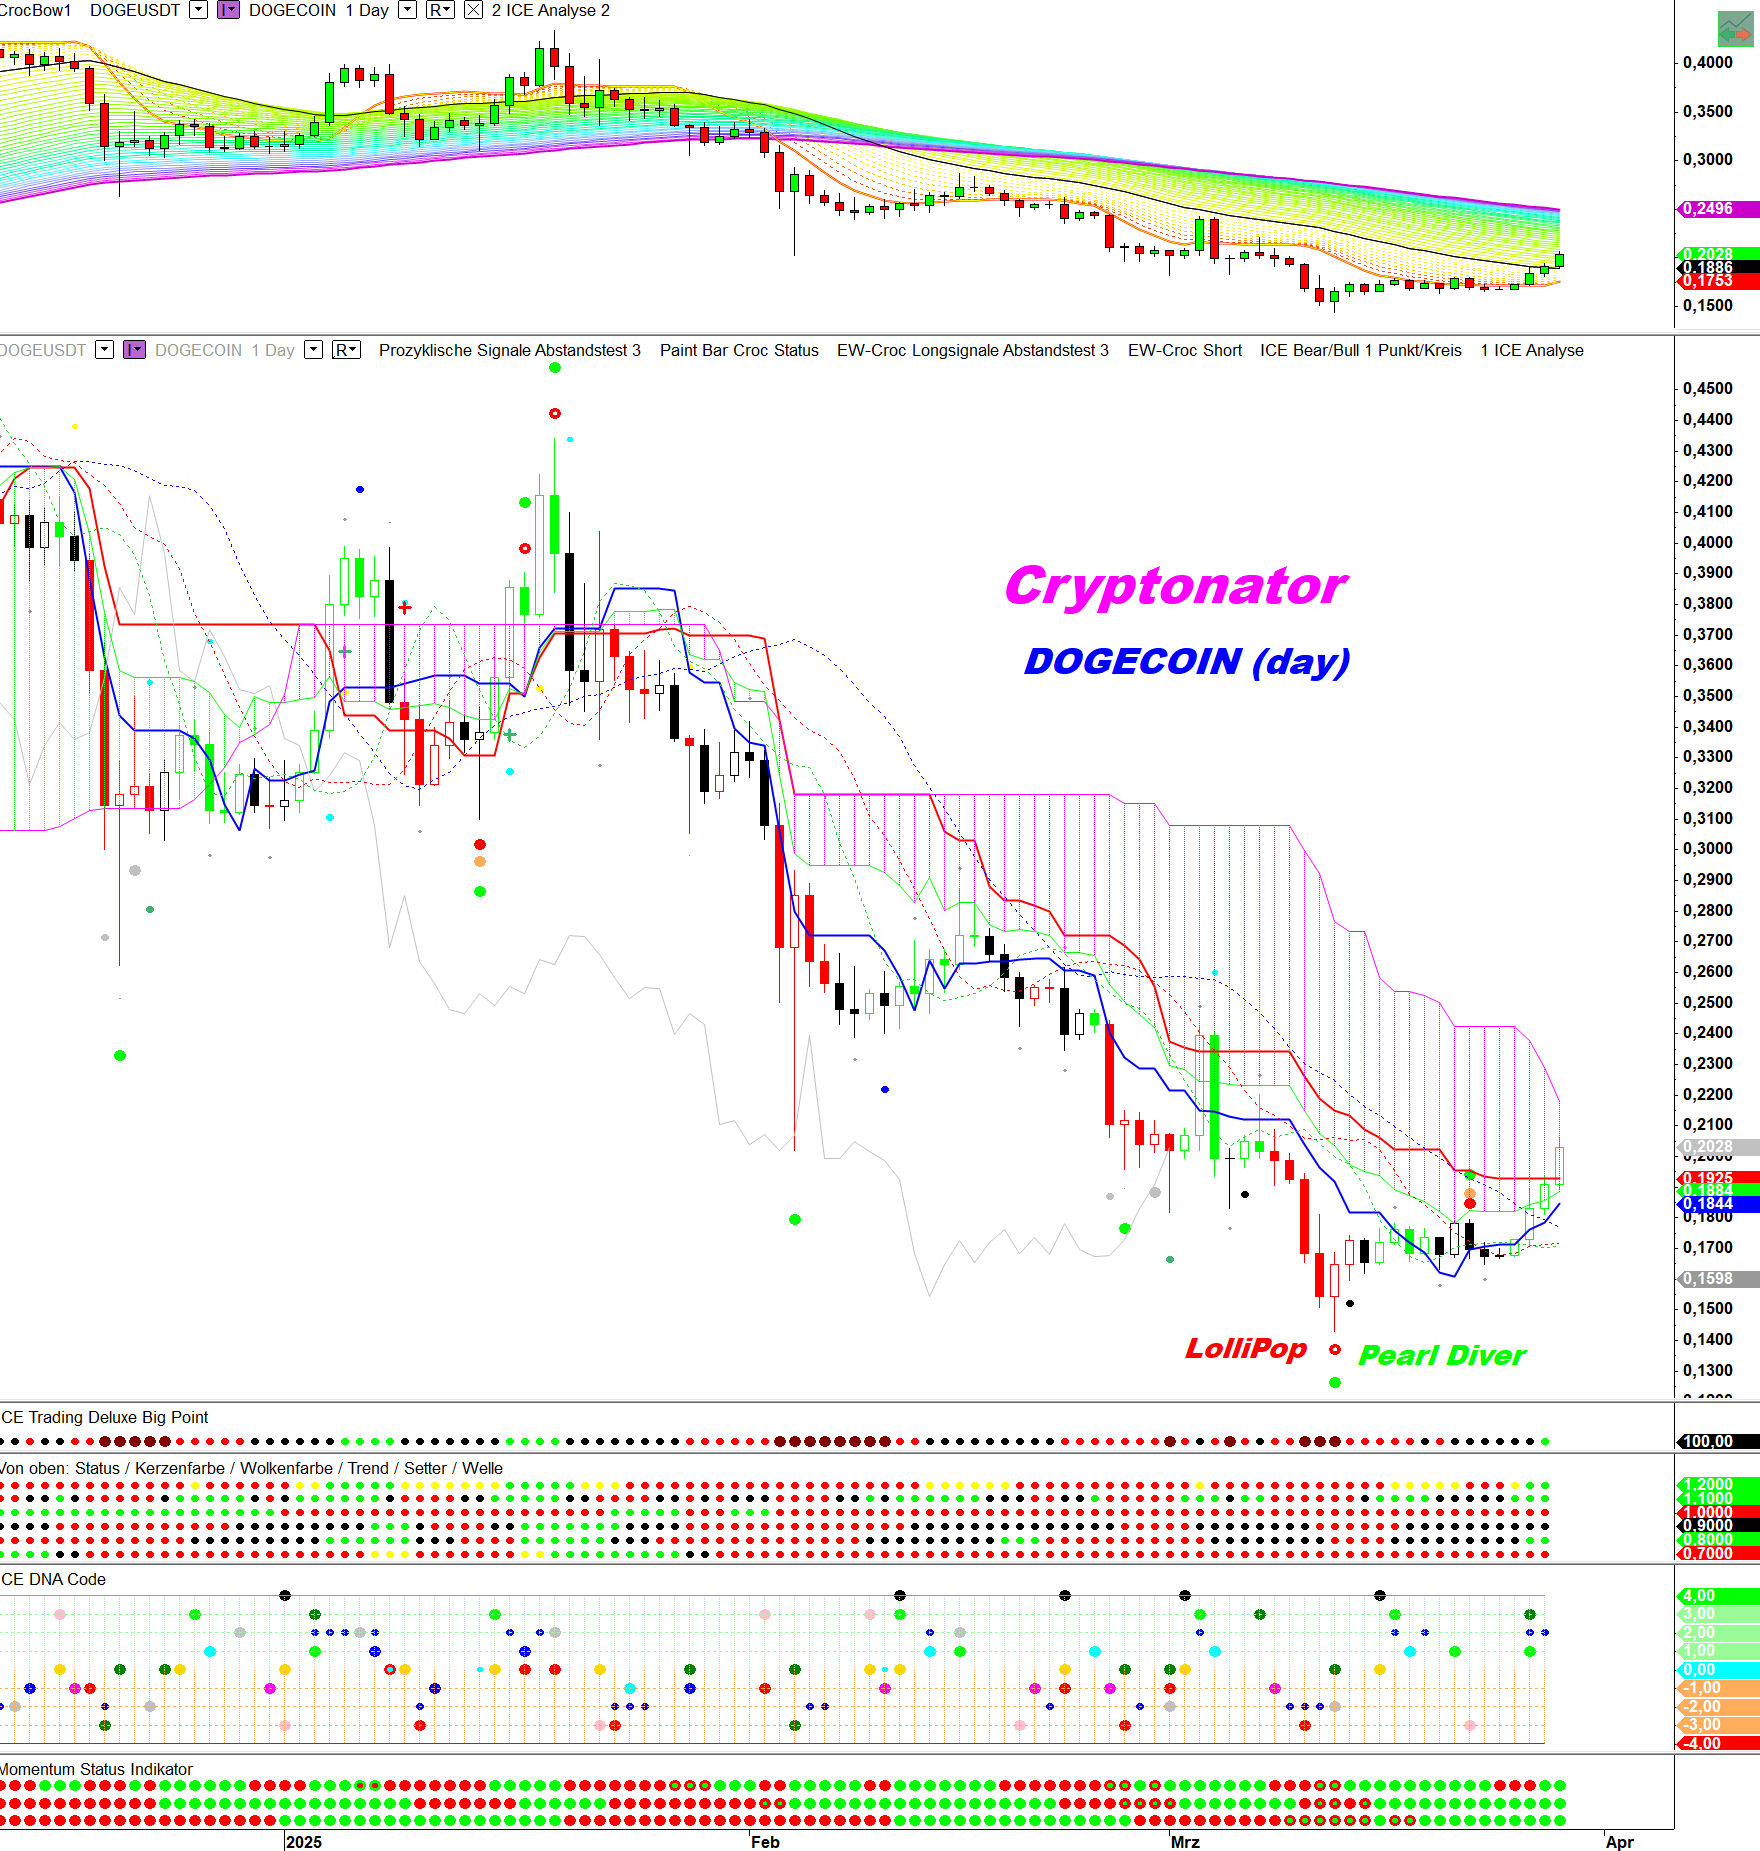Select the Paint Bar Croc Status indicator label
This screenshot has height=1851, width=1760.
point(739,350)
